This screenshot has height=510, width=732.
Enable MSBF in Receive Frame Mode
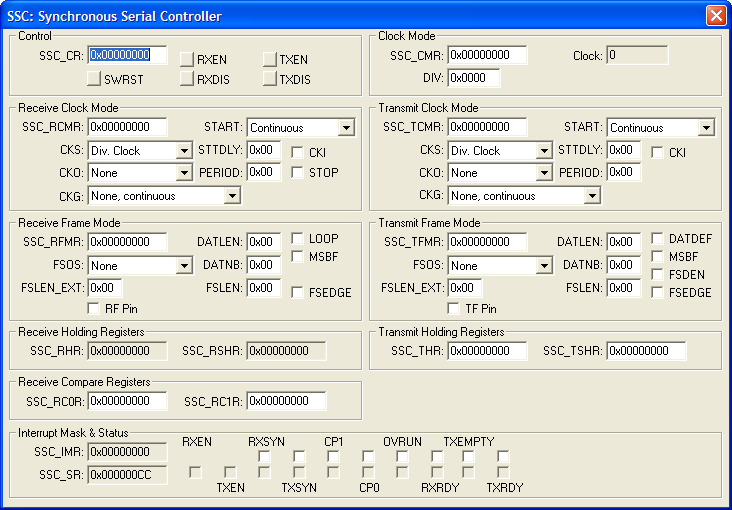pyautogui.click(x=297, y=256)
